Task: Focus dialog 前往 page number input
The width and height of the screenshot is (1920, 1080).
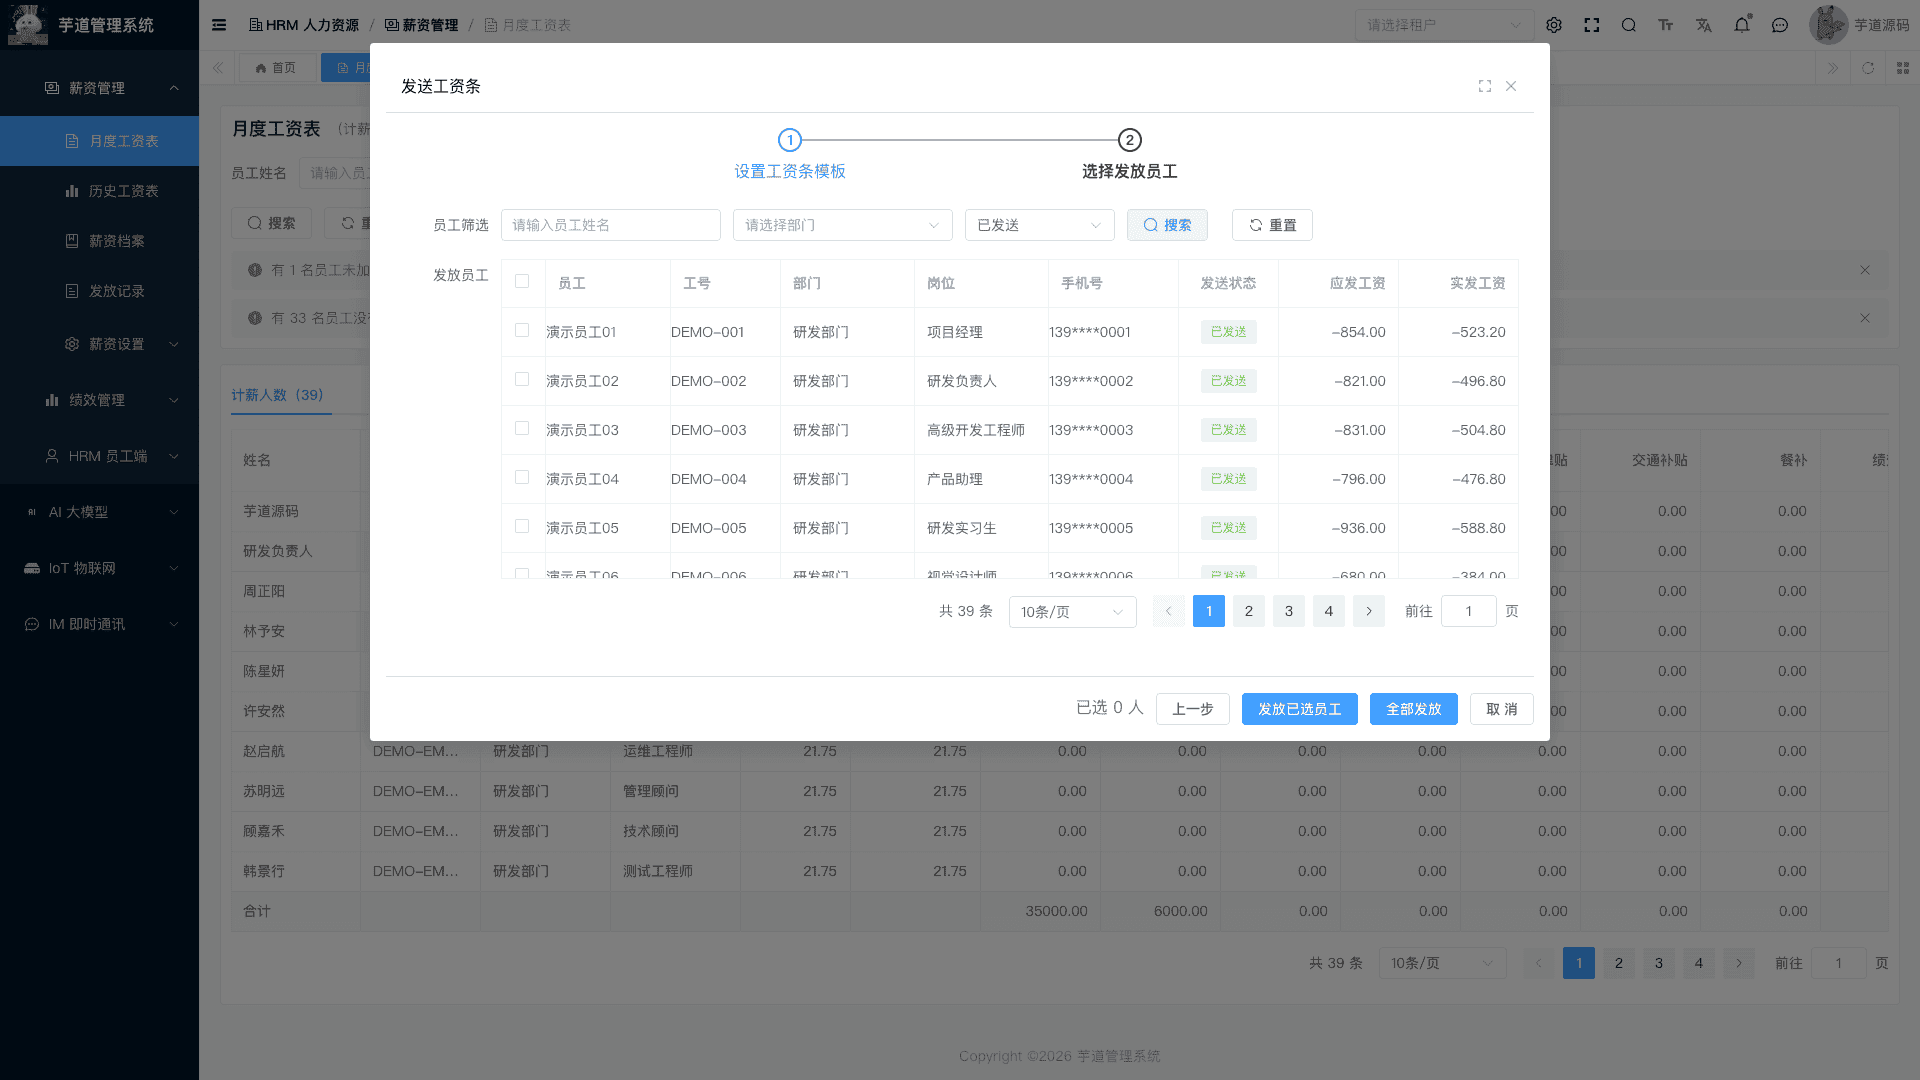Action: tap(1469, 611)
